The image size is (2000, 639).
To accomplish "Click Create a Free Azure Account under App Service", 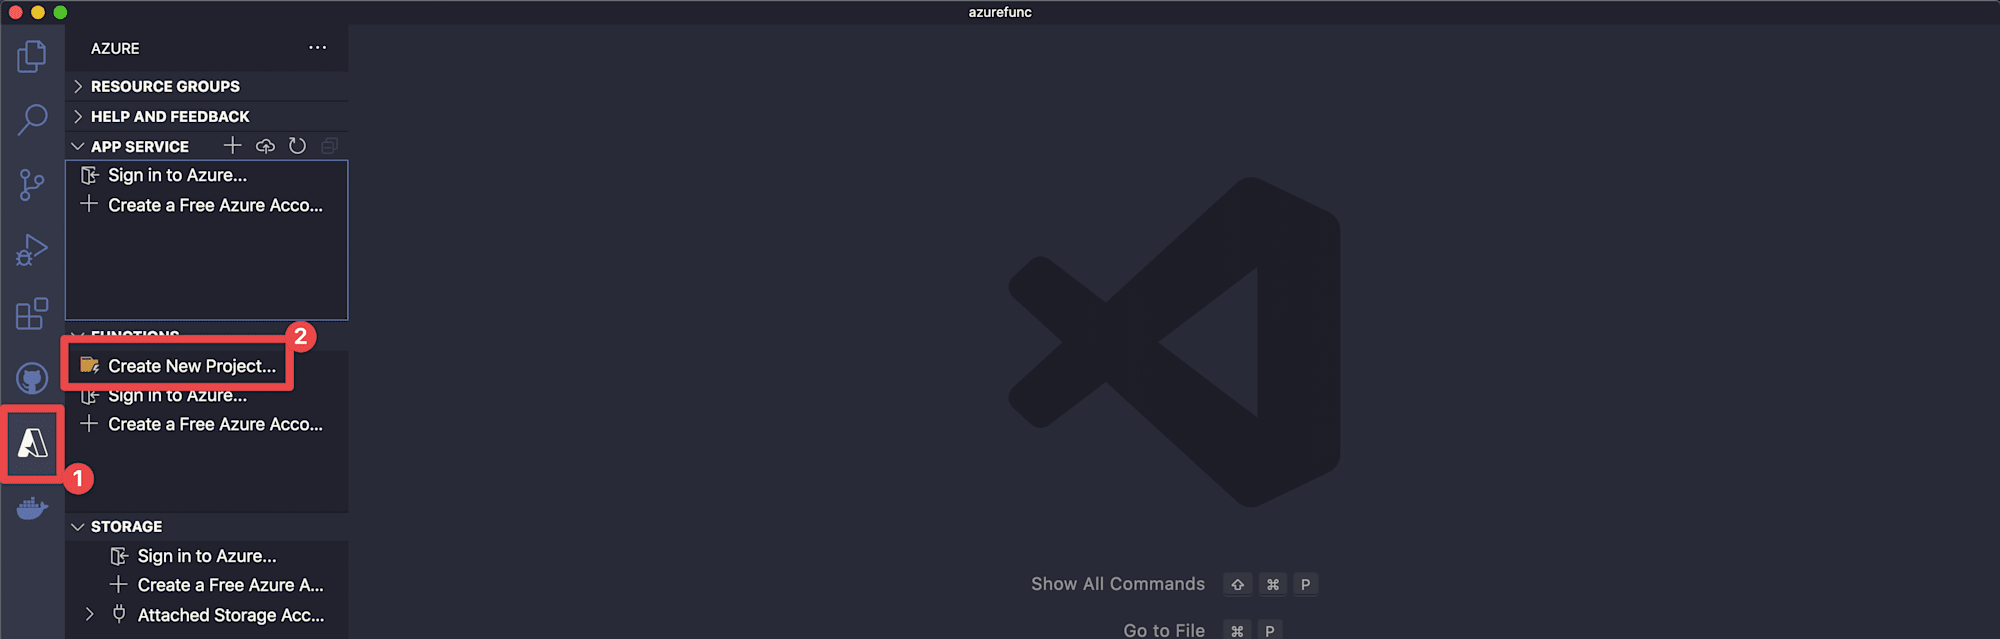I will 207,205.
